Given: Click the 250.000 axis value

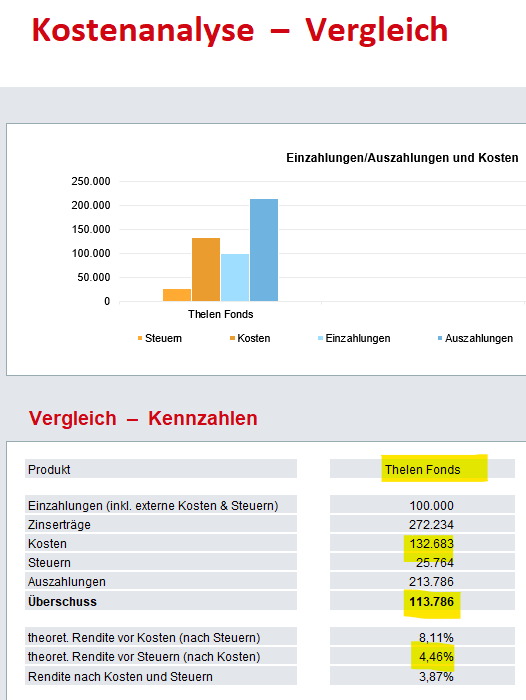Looking at the screenshot, I should 91,181.
